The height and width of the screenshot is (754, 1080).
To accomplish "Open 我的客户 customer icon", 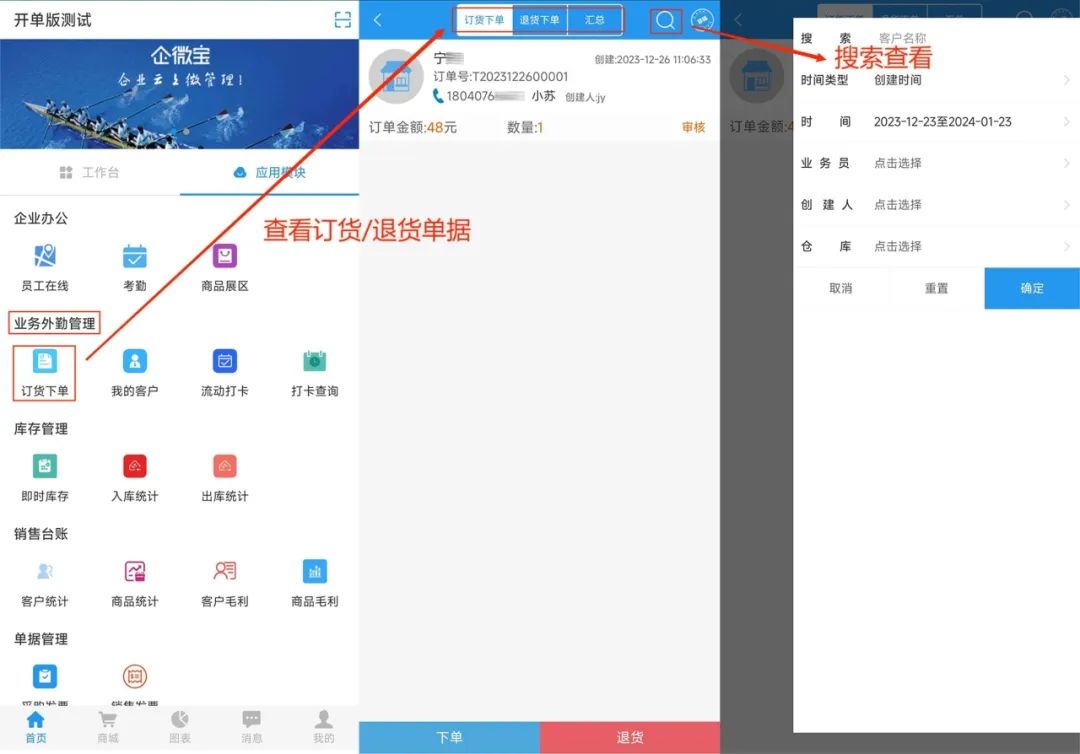I will [x=135, y=362].
